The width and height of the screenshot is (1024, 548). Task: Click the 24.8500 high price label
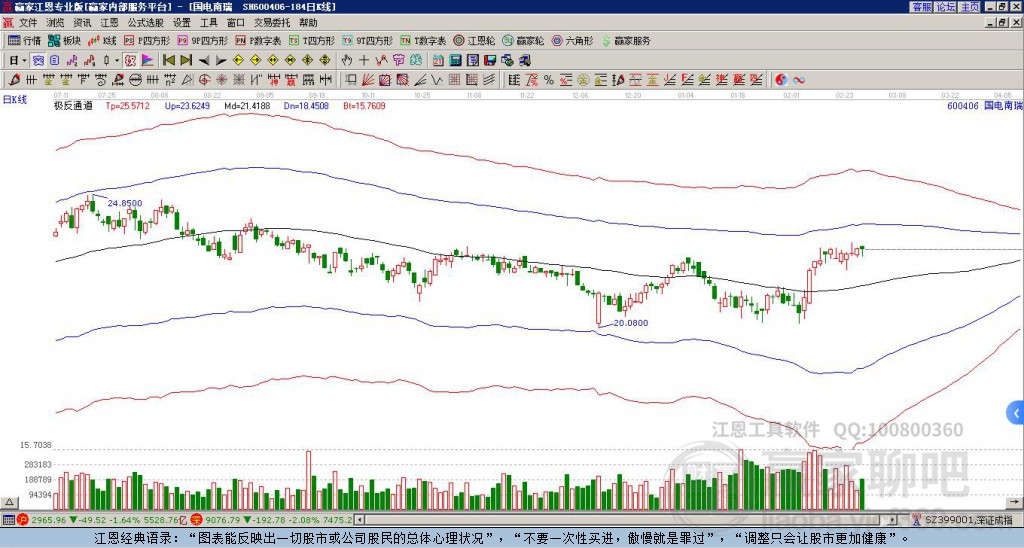pos(125,203)
